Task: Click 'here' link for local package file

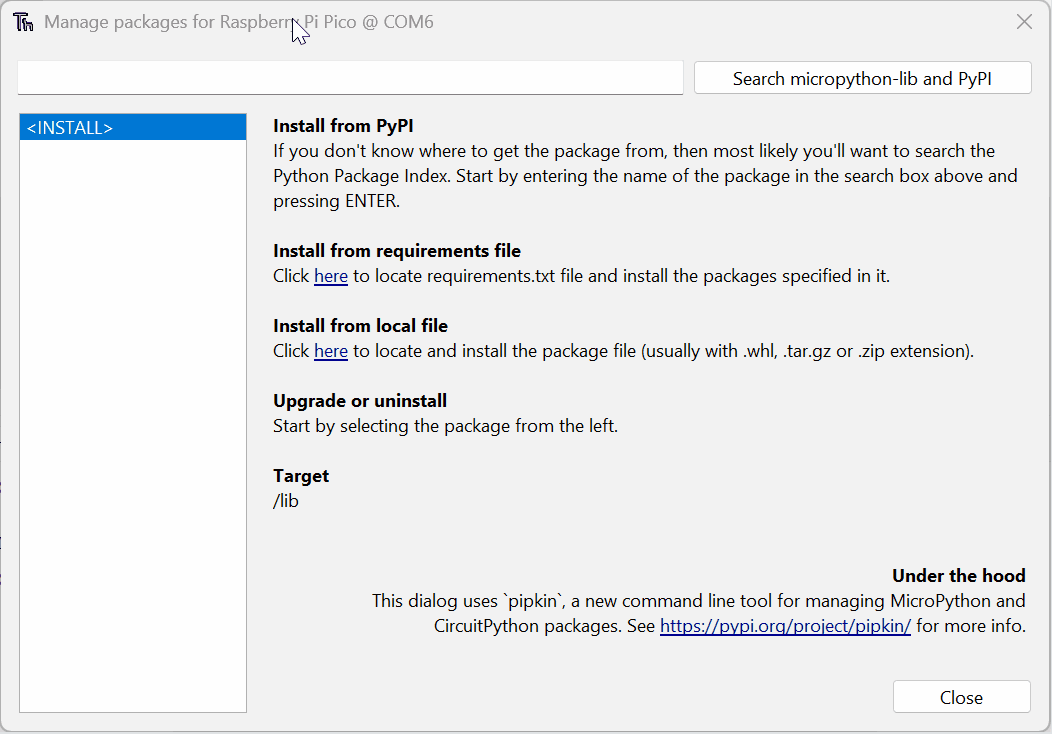Action: pyautogui.click(x=331, y=351)
